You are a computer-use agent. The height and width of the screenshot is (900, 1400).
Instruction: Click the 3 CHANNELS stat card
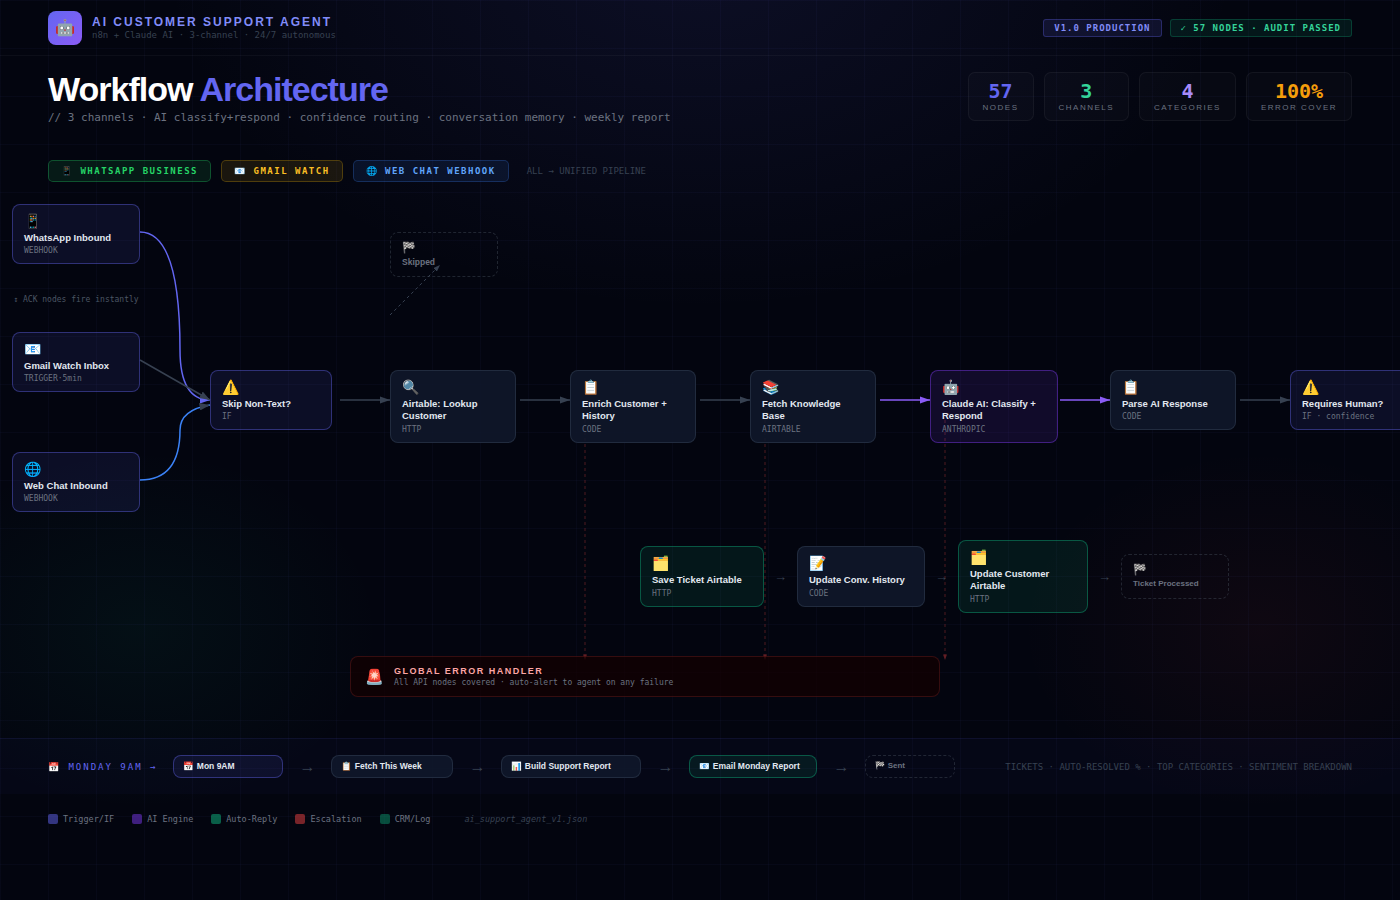(1086, 97)
